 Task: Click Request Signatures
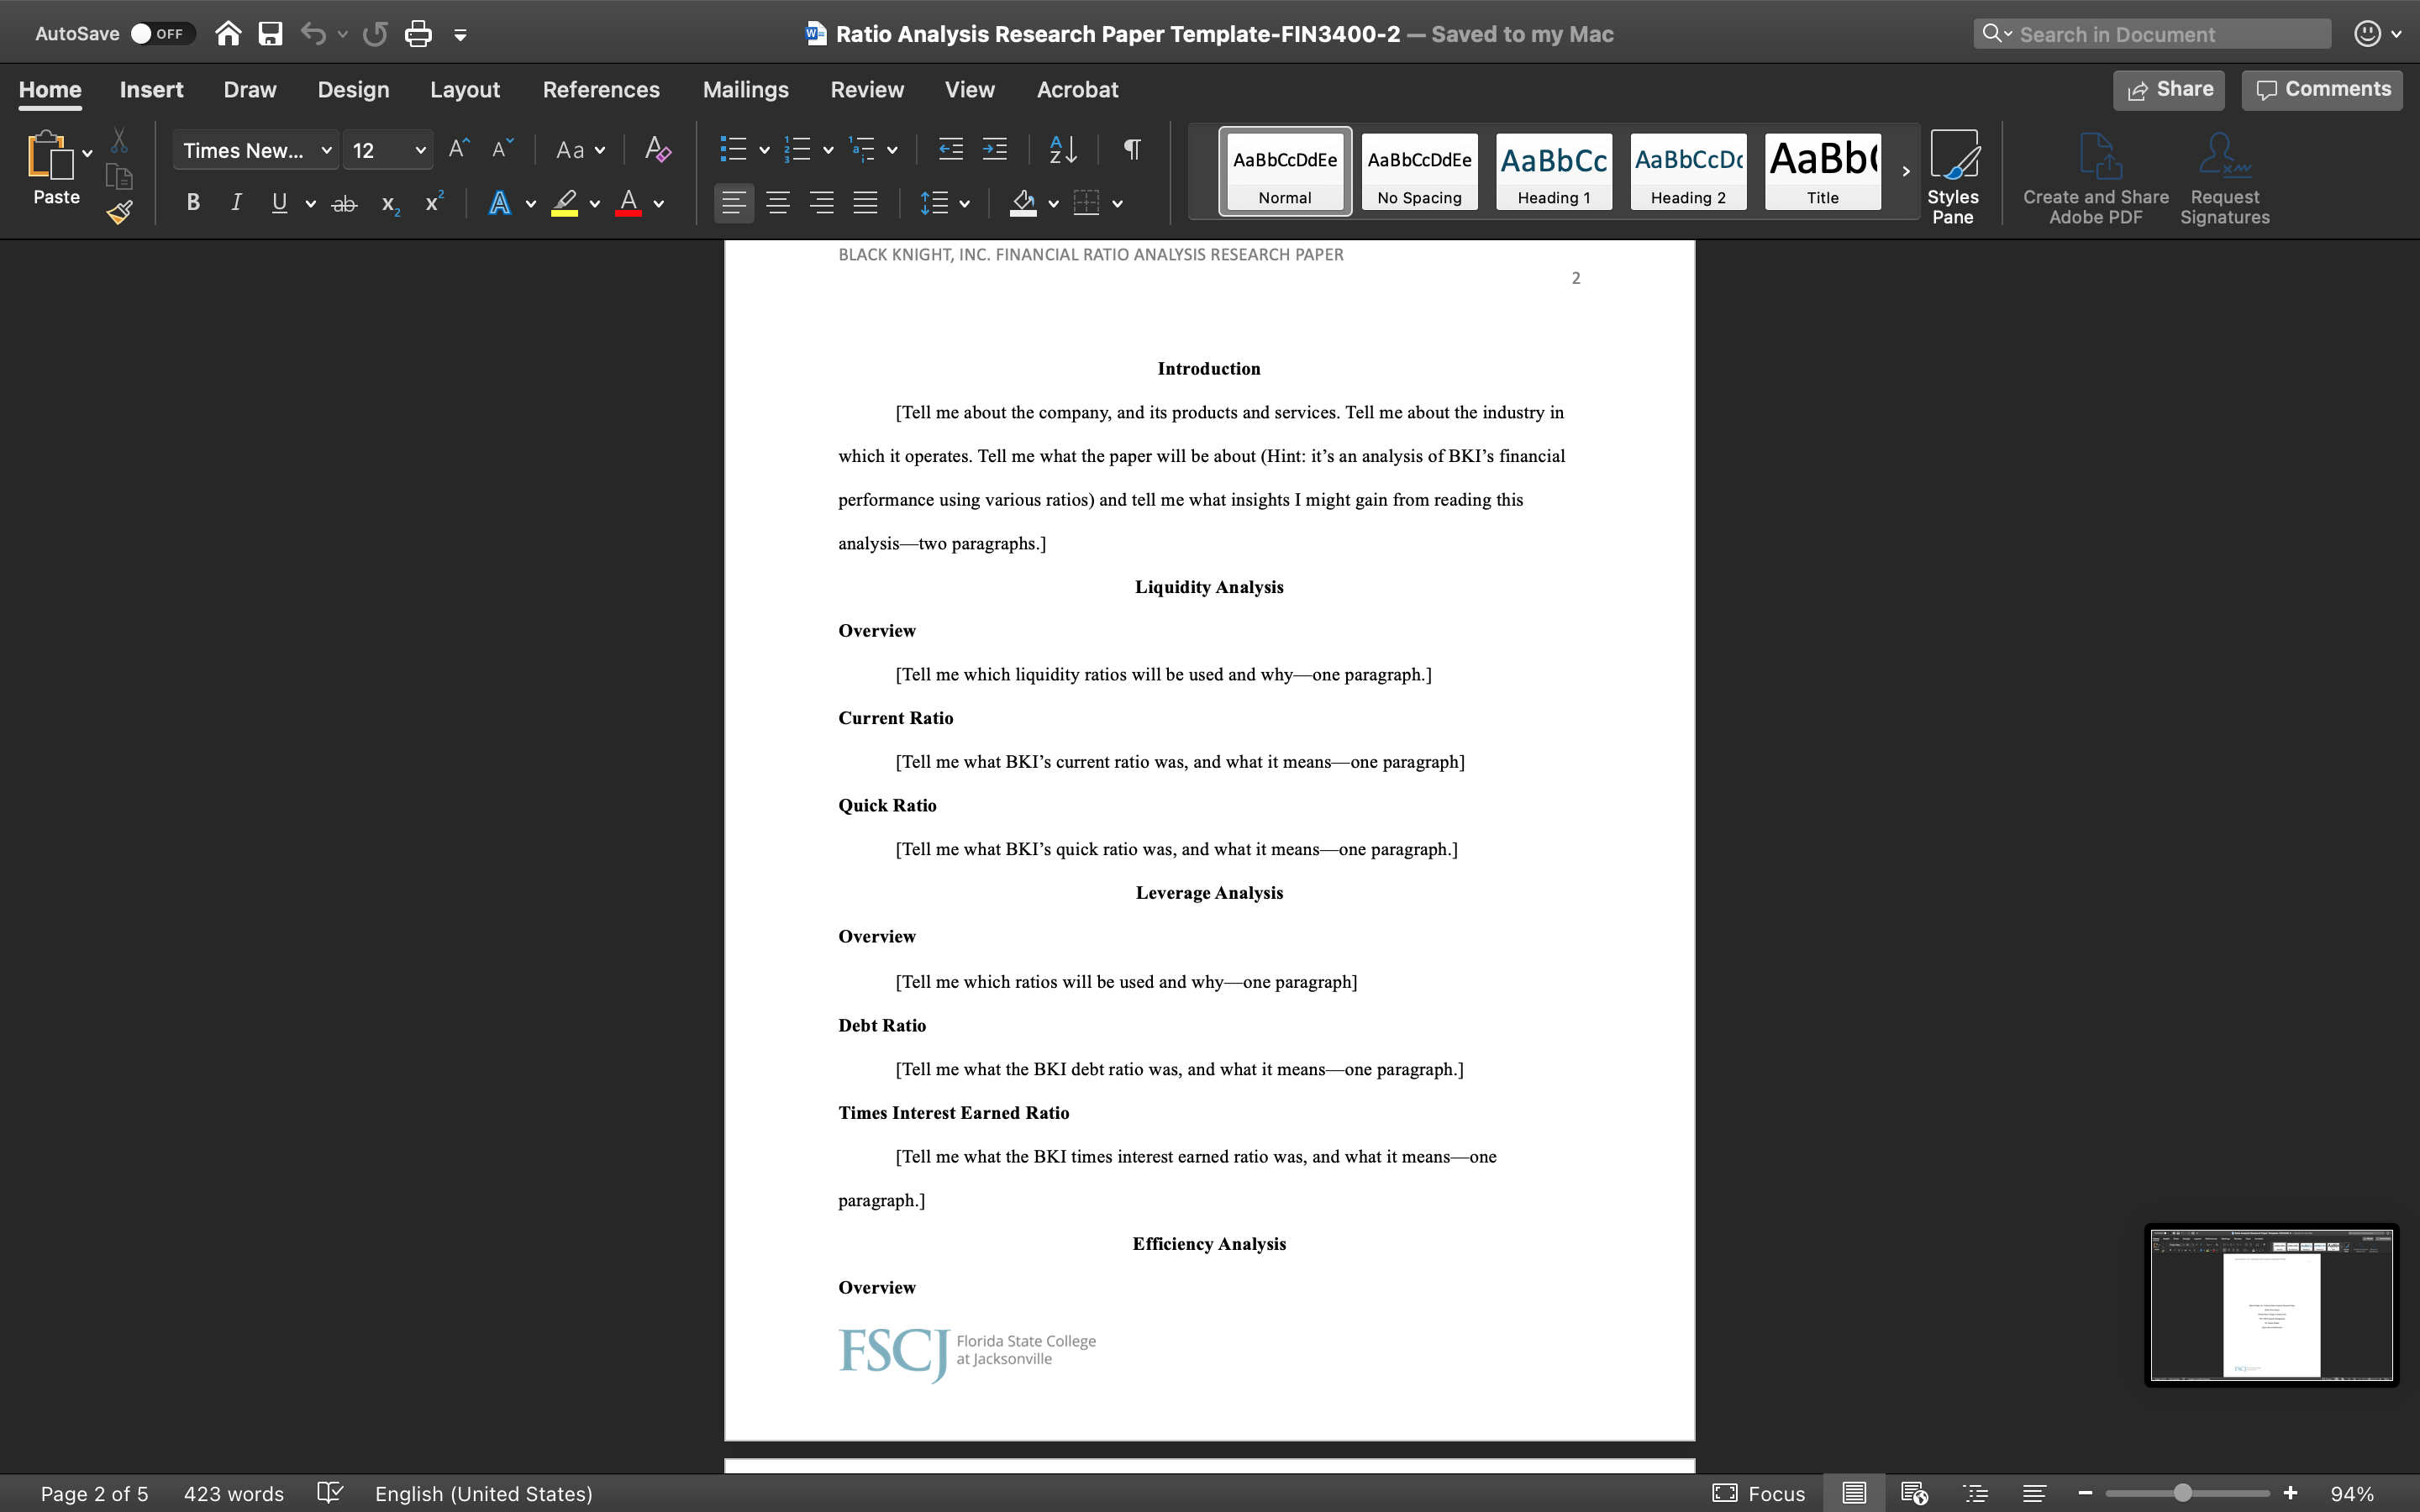(x=2224, y=176)
